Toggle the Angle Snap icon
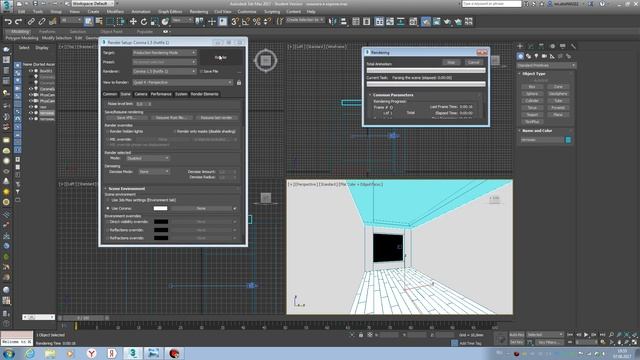 246,22
